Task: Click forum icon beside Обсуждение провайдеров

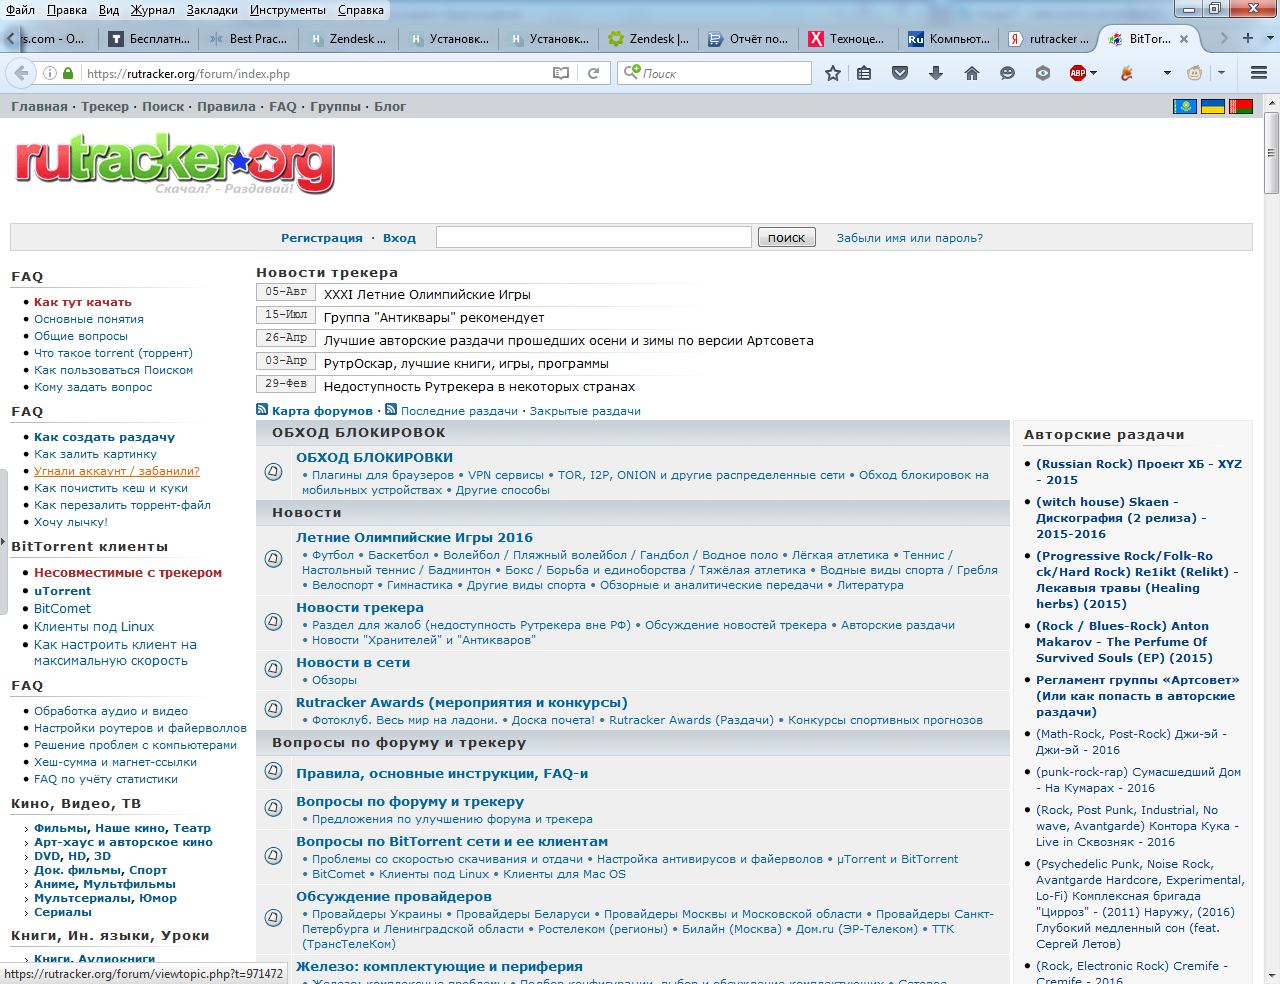Action: tap(273, 917)
